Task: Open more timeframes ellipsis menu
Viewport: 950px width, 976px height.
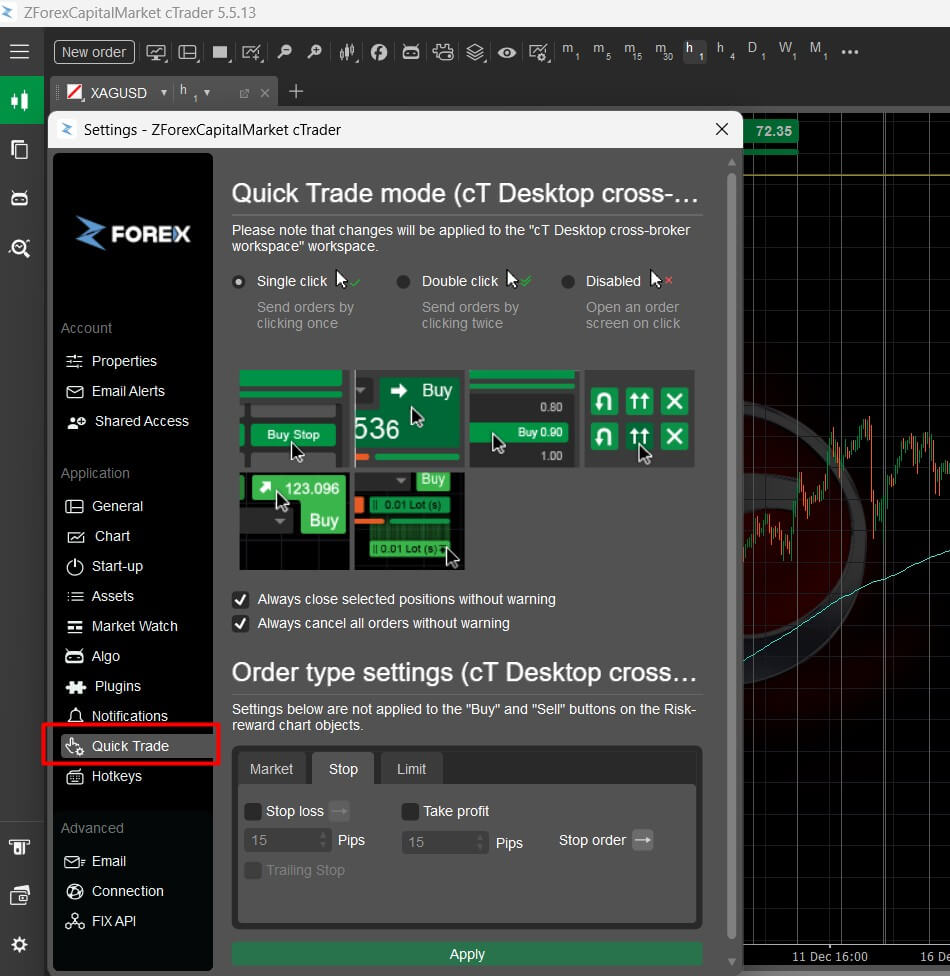Action: tap(850, 52)
